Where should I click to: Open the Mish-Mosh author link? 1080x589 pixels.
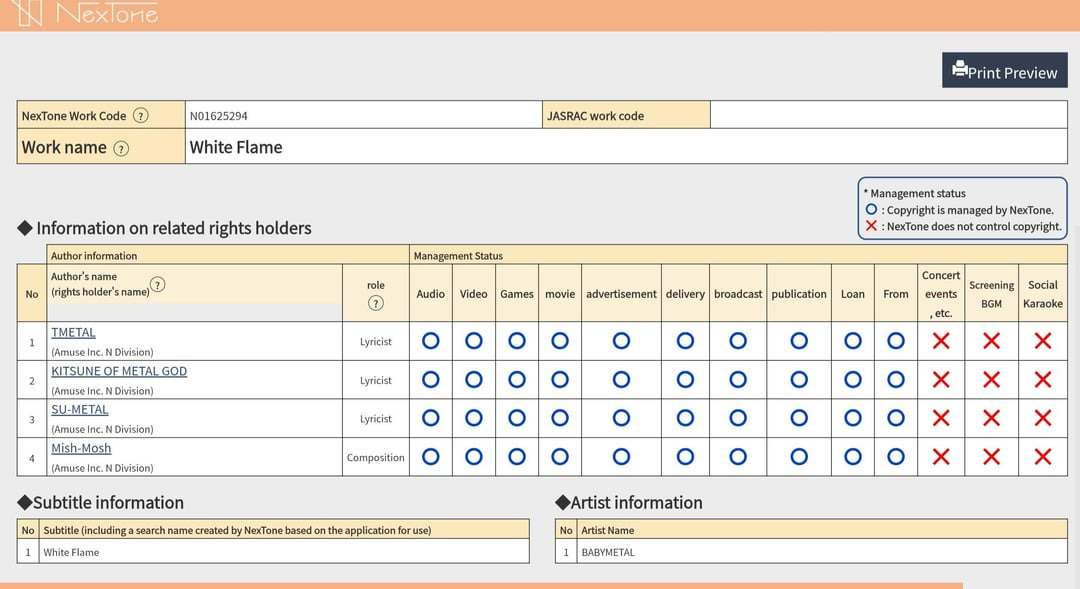click(x=81, y=448)
